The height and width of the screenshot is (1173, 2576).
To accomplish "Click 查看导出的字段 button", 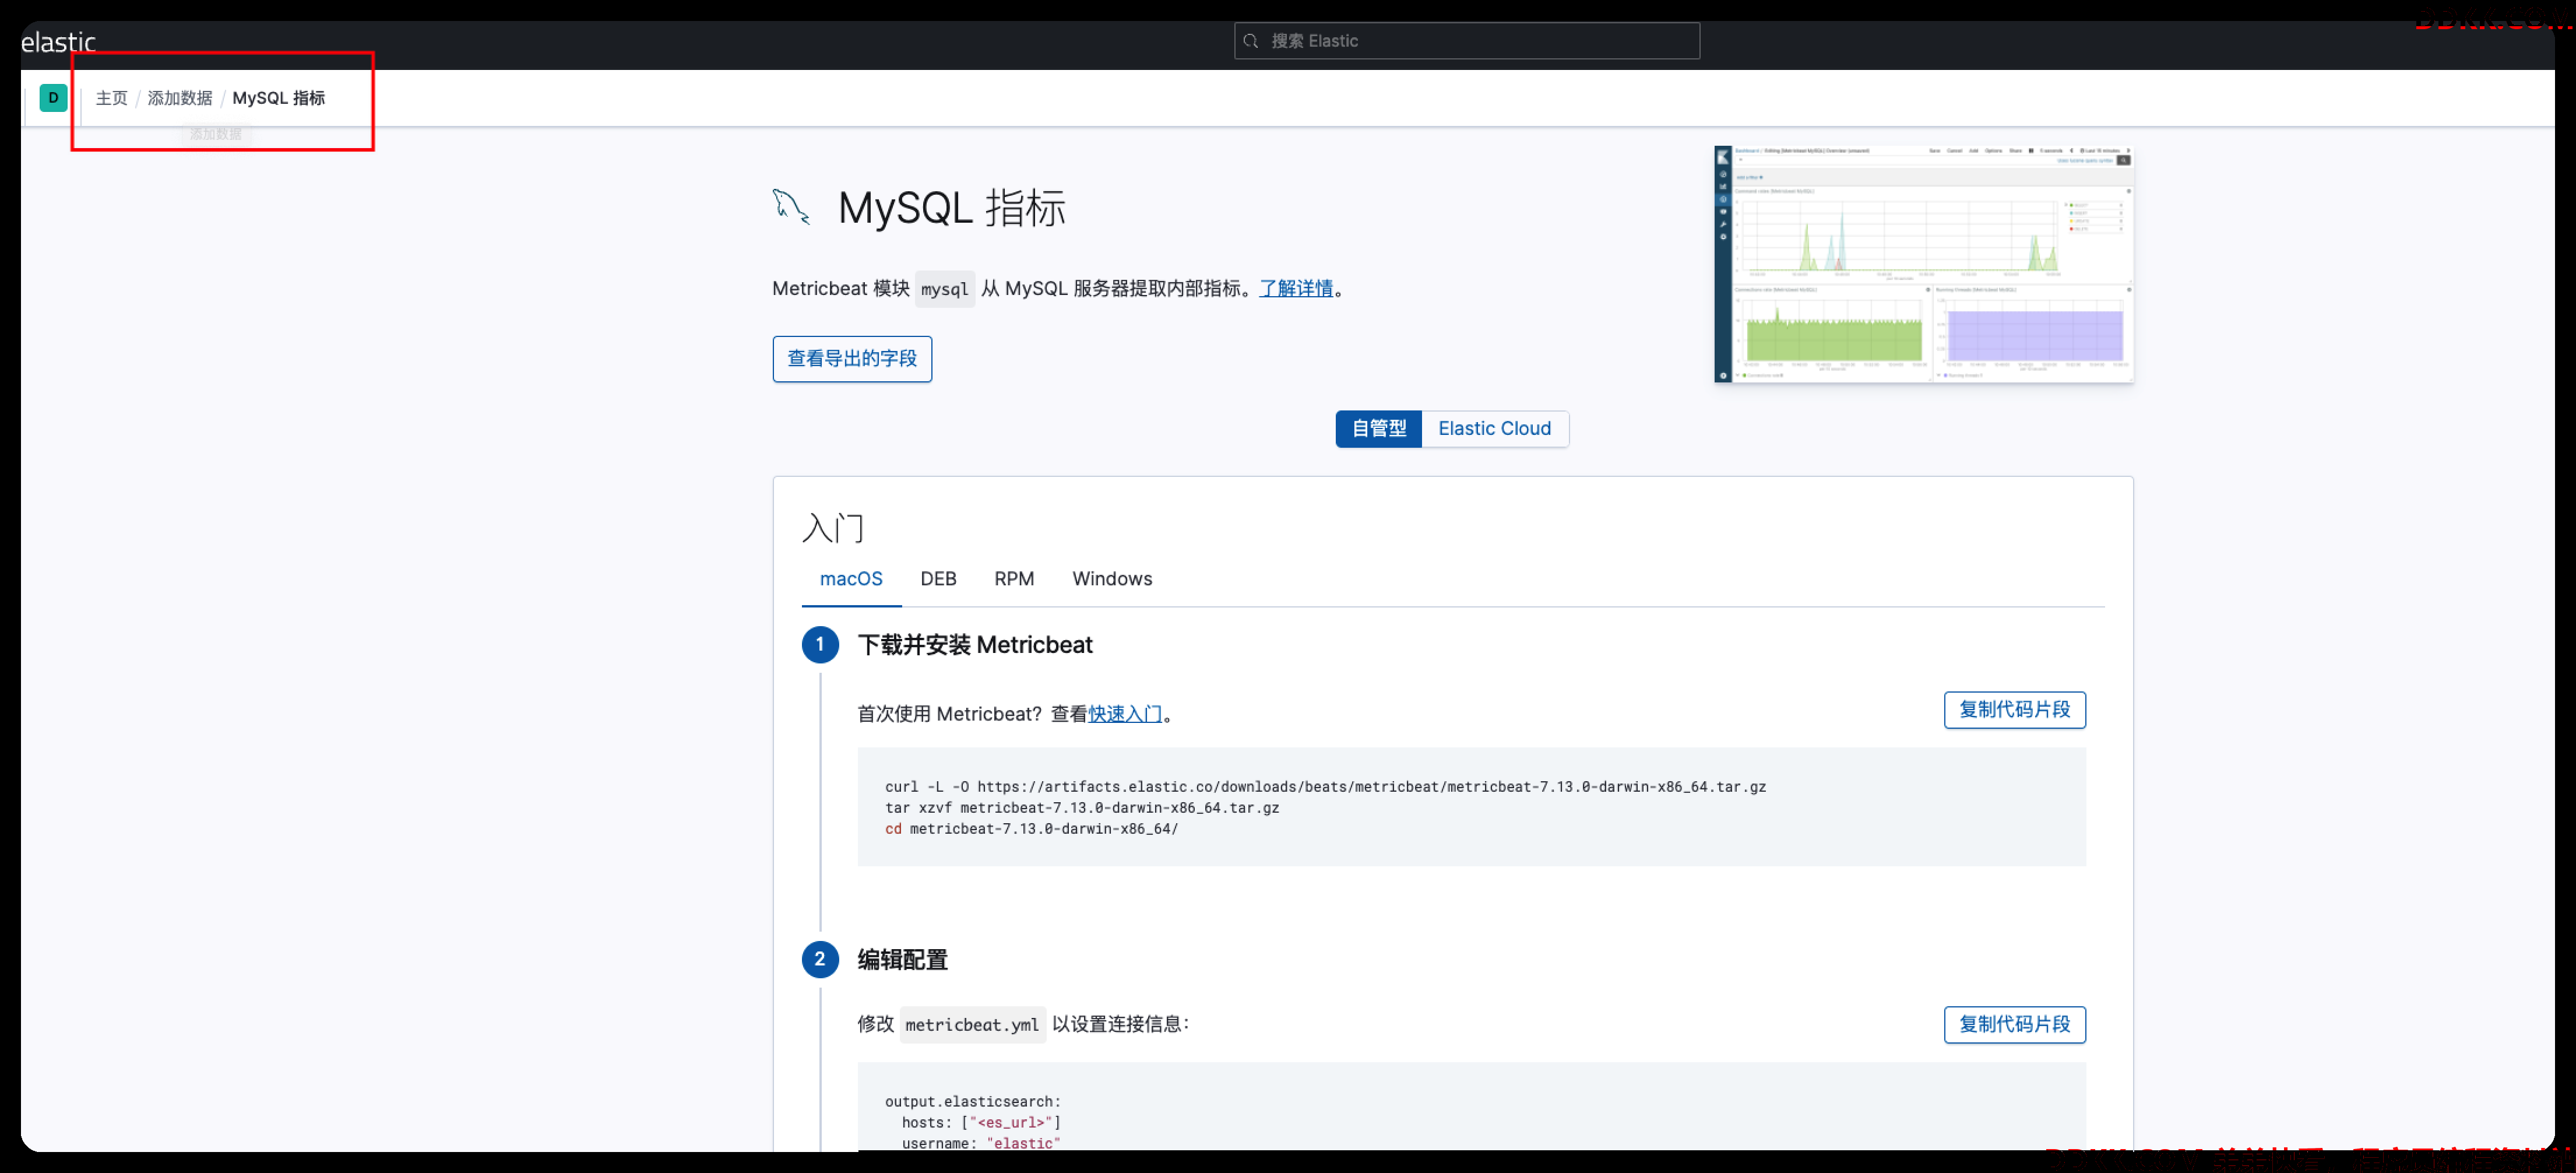I will pyautogui.click(x=852, y=359).
